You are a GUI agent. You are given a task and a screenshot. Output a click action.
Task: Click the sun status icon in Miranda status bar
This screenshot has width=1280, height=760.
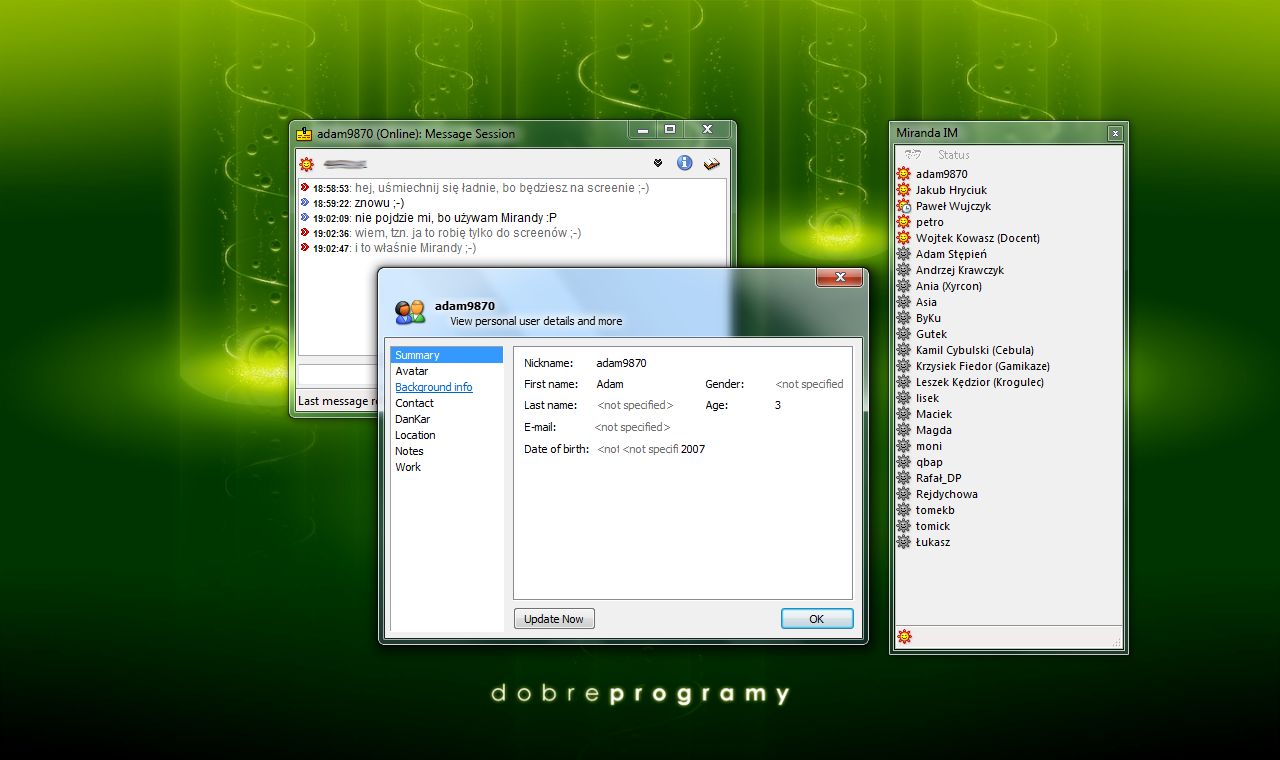point(904,636)
